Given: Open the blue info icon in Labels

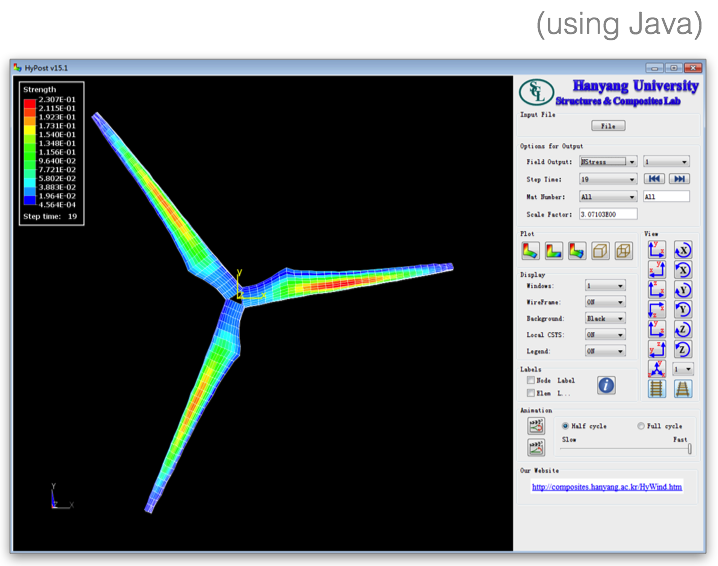Looking at the screenshot, I should tap(606, 385).
